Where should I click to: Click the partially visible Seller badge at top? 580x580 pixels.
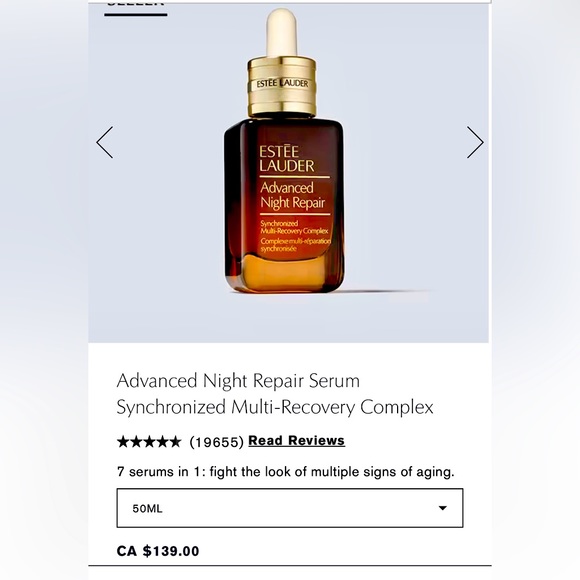coord(136,4)
